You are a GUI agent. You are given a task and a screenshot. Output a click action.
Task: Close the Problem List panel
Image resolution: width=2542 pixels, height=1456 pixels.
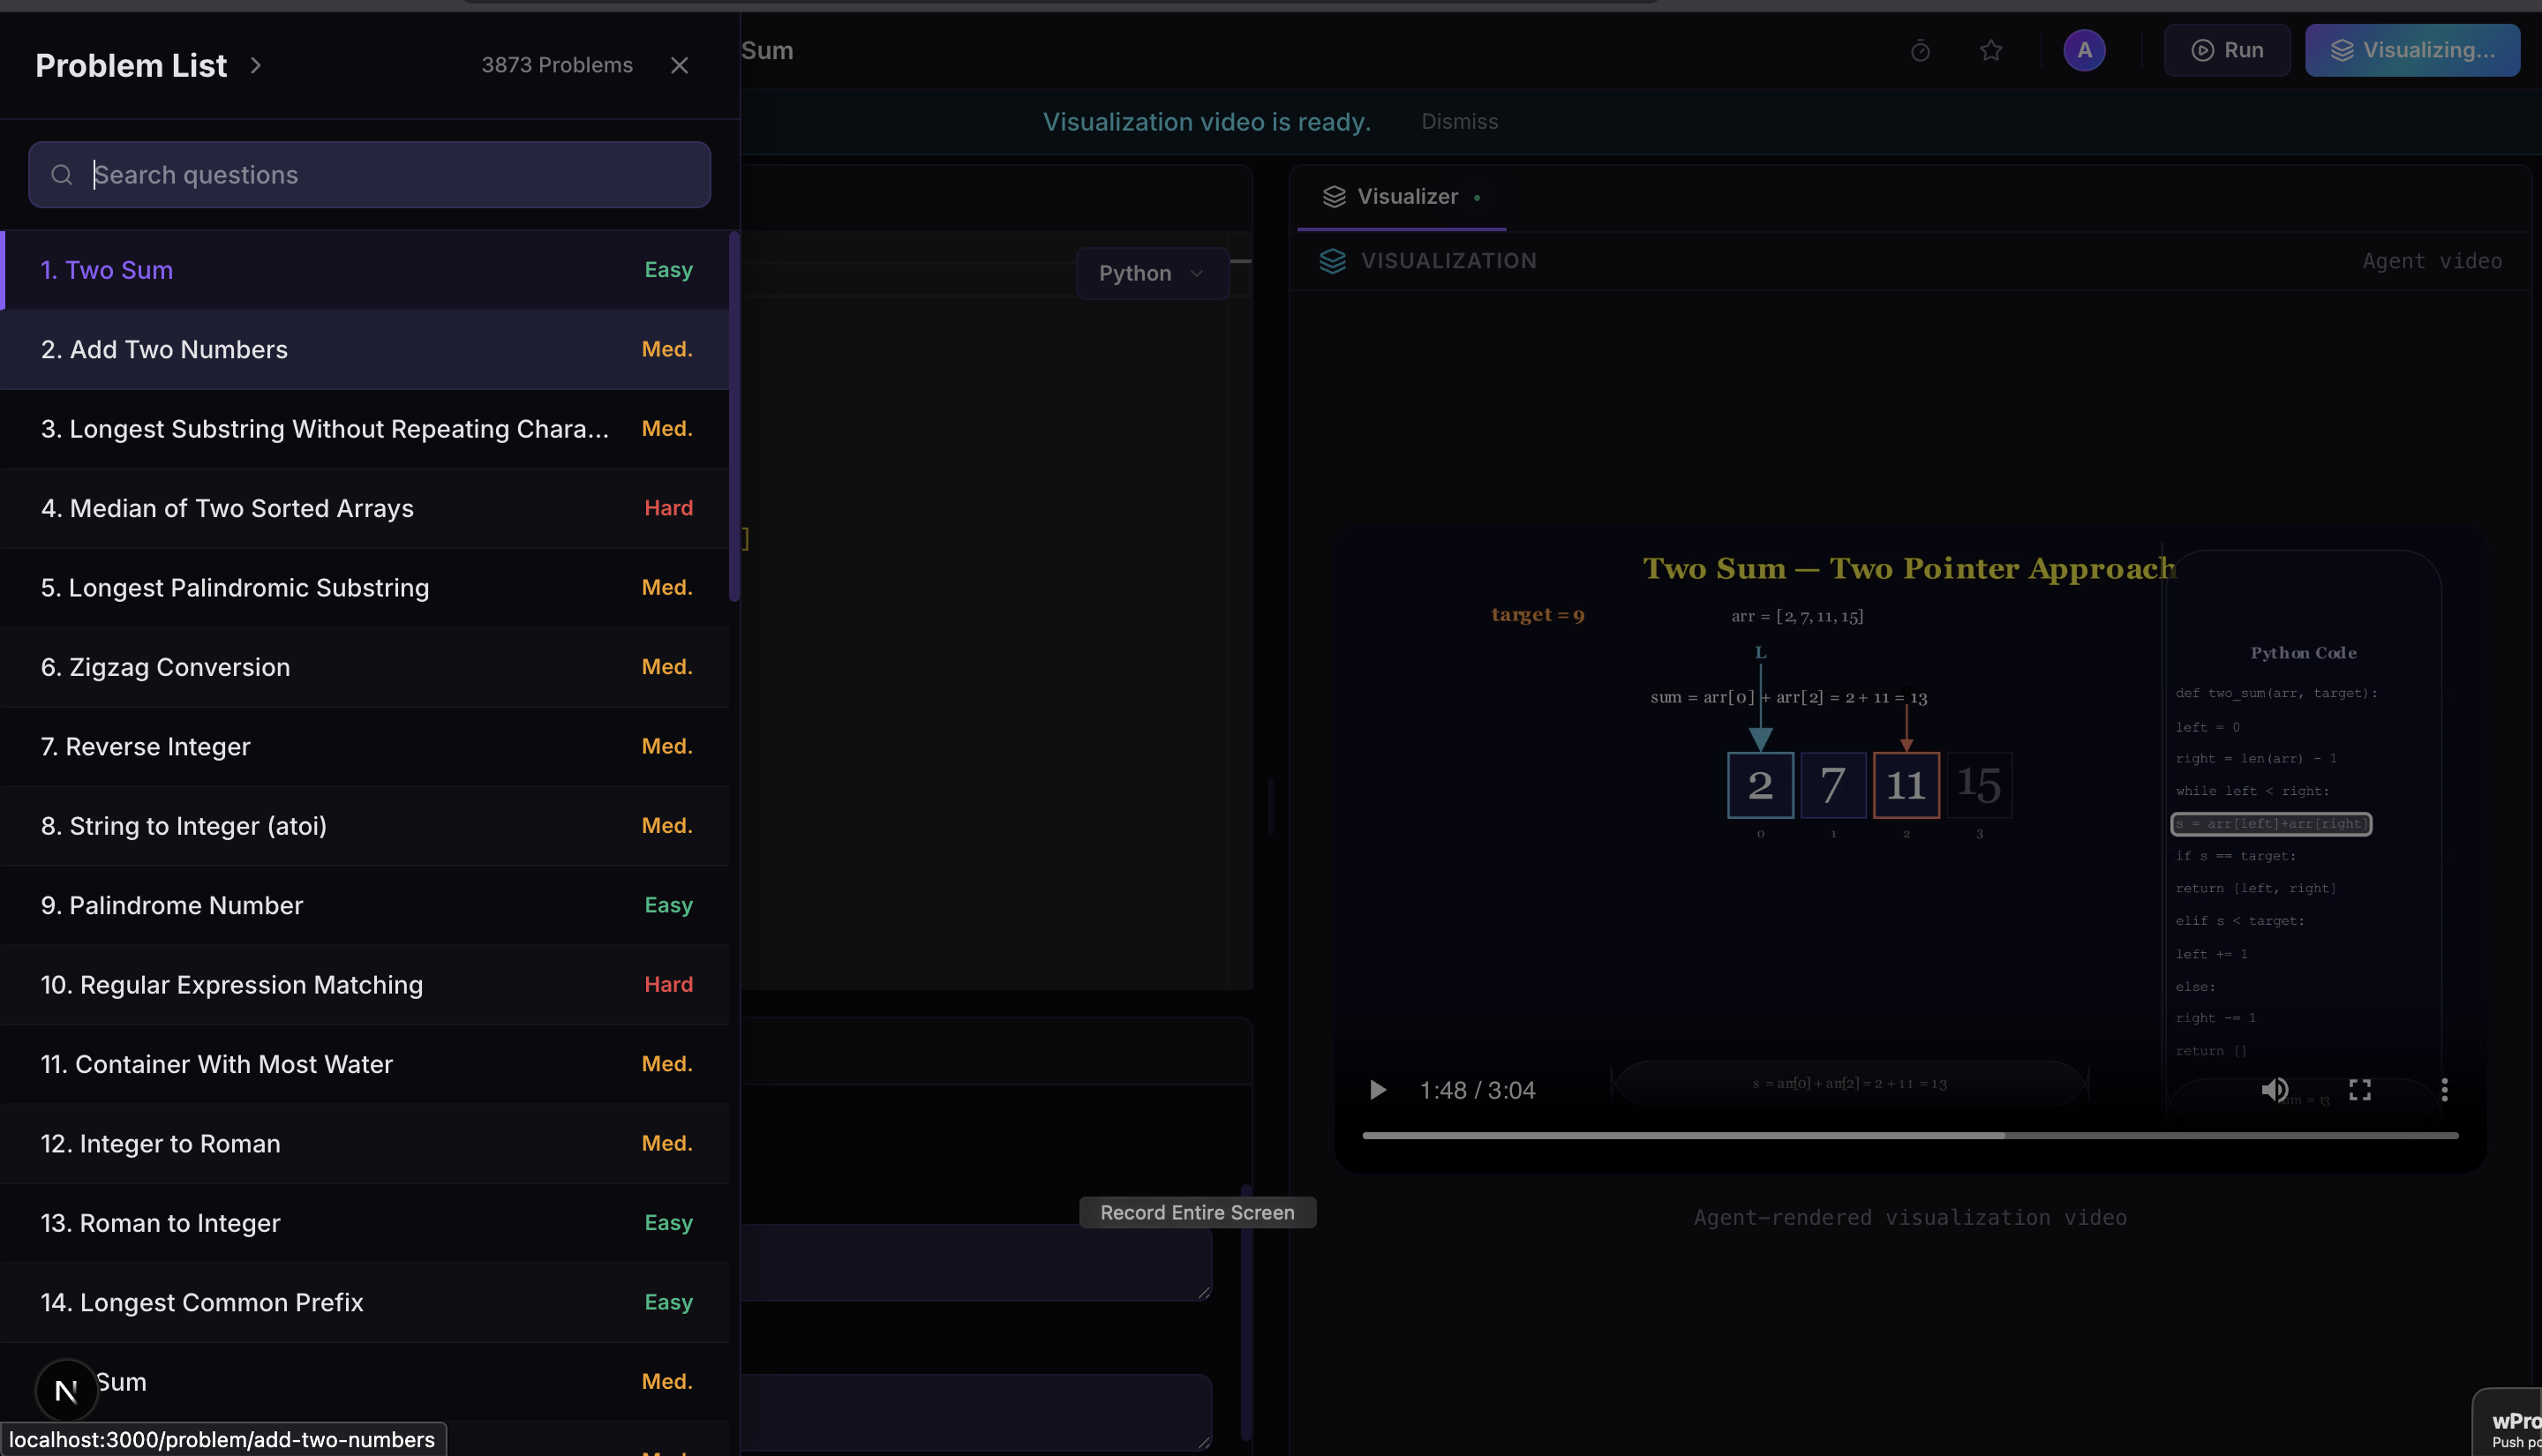click(x=679, y=65)
